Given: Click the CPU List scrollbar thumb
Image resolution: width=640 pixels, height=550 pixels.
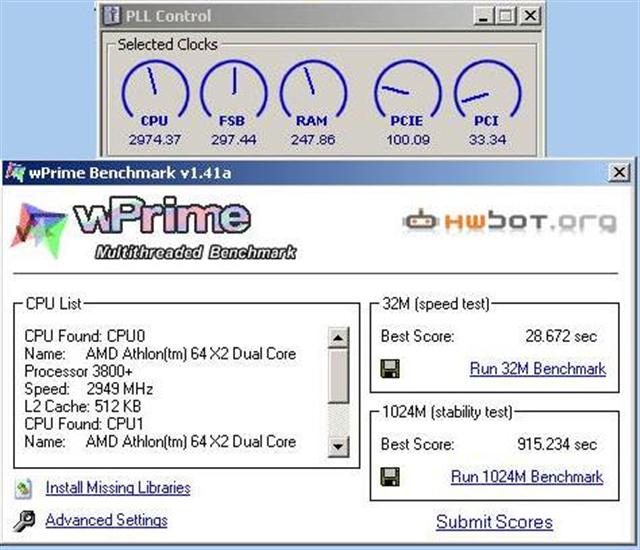Looking at the screenshot, I should click(338, 376).
